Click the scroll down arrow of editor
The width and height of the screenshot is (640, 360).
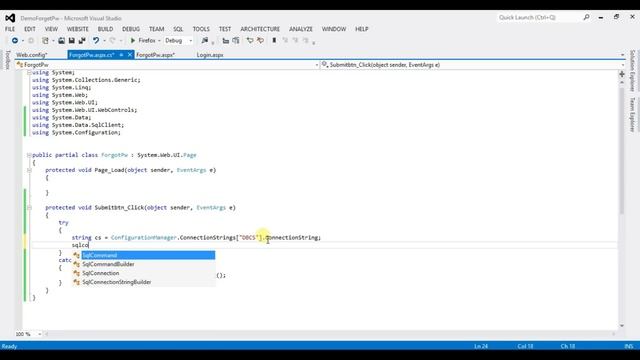click(x=622, y=325)
